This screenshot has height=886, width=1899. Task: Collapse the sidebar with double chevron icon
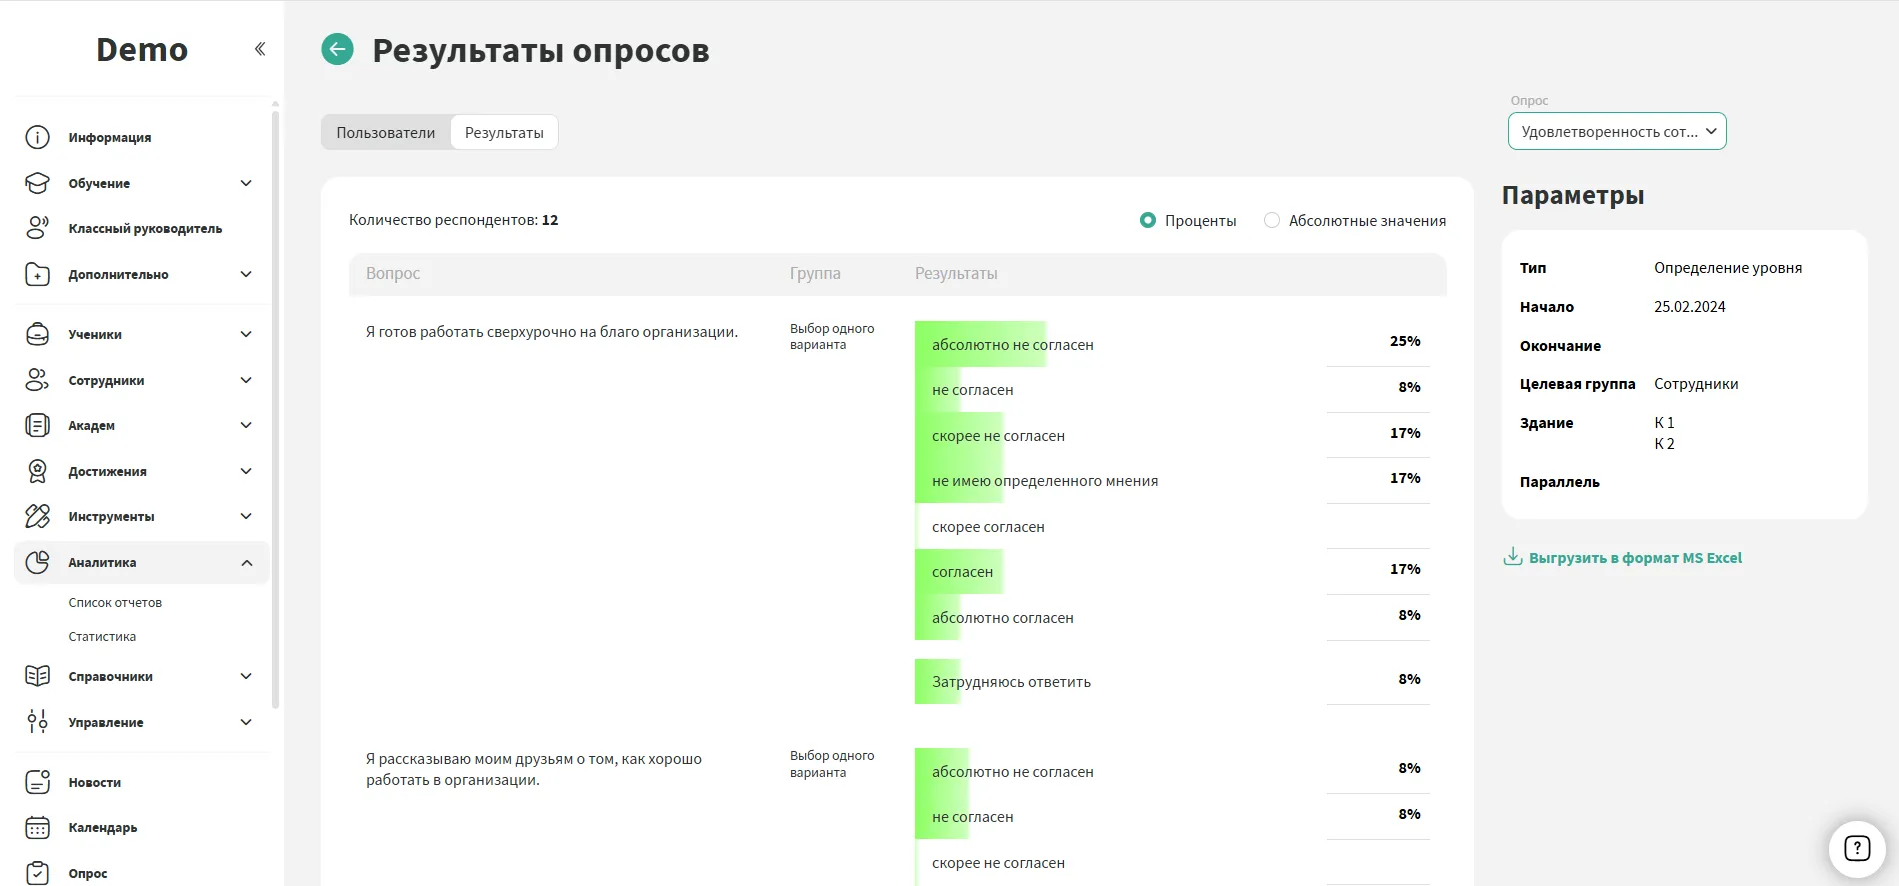(x=260, y=49)
